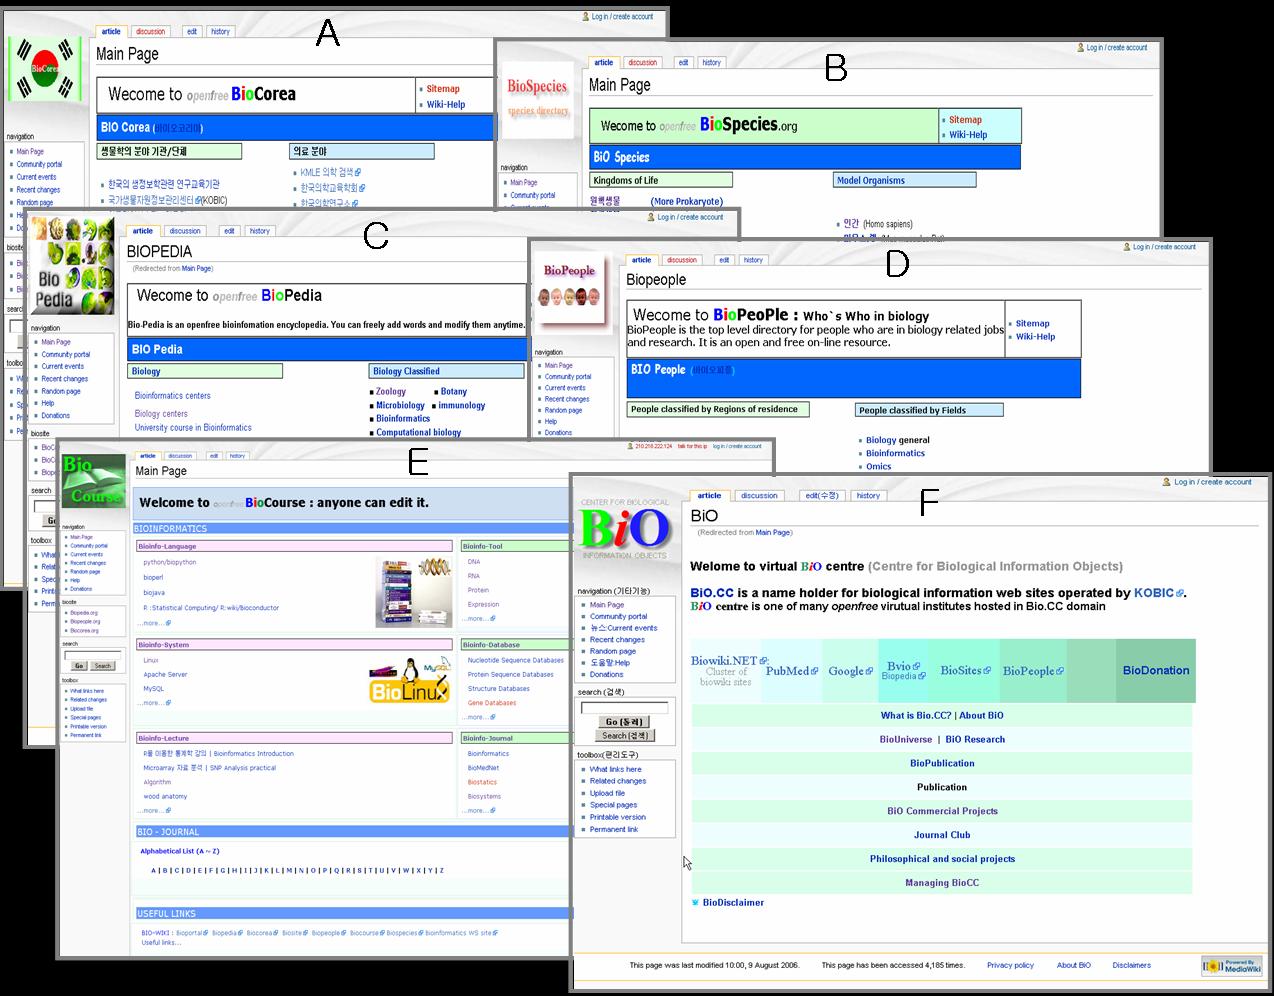Open the Privacy policy footer link
The image size is (1274, 996).
coord(1010,965)
